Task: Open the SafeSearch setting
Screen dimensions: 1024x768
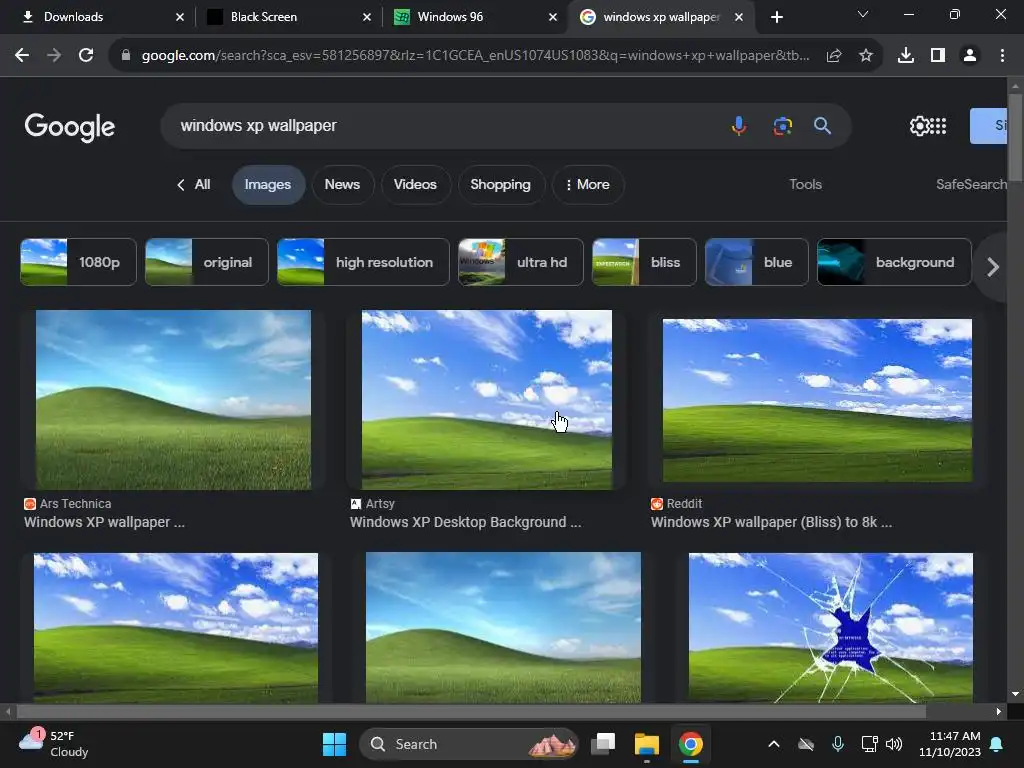Action: pyautogui.click(x=971, y=184)
